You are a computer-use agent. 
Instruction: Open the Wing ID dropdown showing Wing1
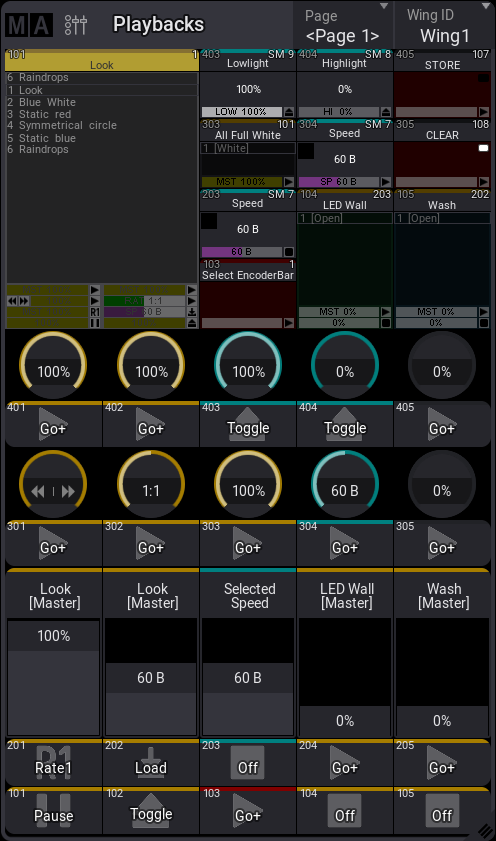[x=443, y=25]
